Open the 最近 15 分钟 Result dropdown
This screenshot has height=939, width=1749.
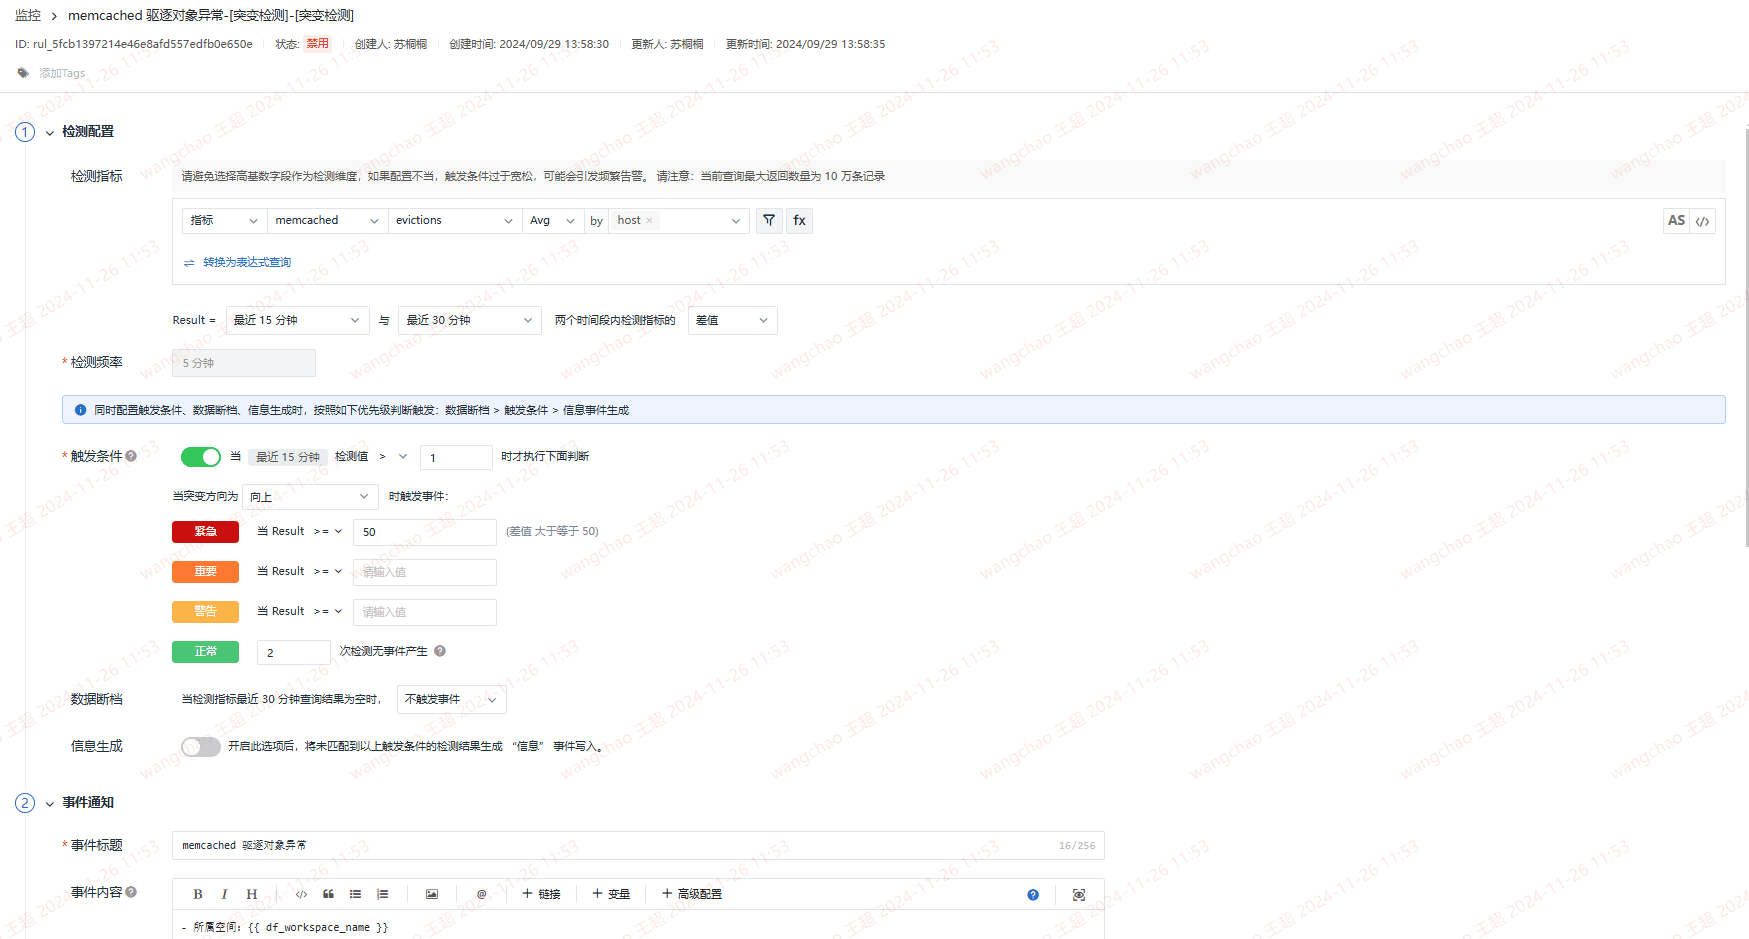click(x=297, y=320)
